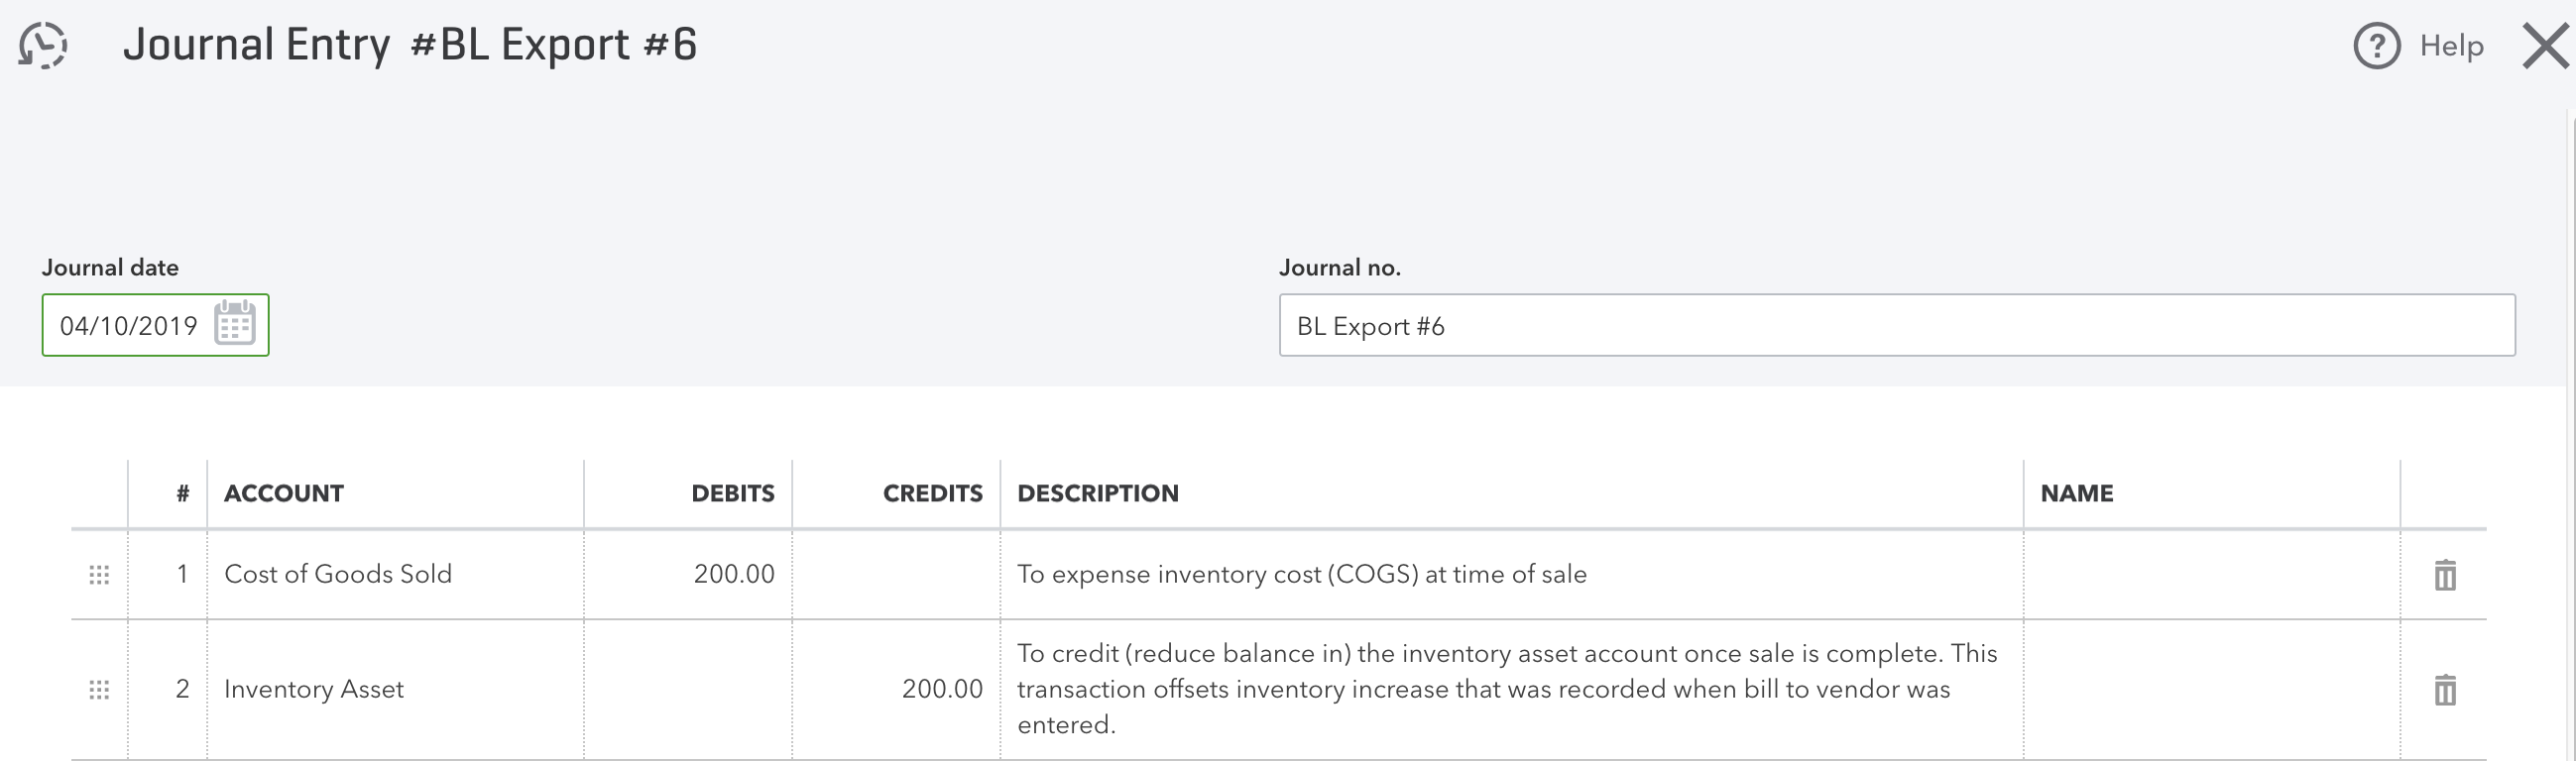Image resolution: width=2576 pixels, height=761 pixels.
Task: Click the Name cell for row 2
Action: pyautogui.click(x=2210, y=690)
